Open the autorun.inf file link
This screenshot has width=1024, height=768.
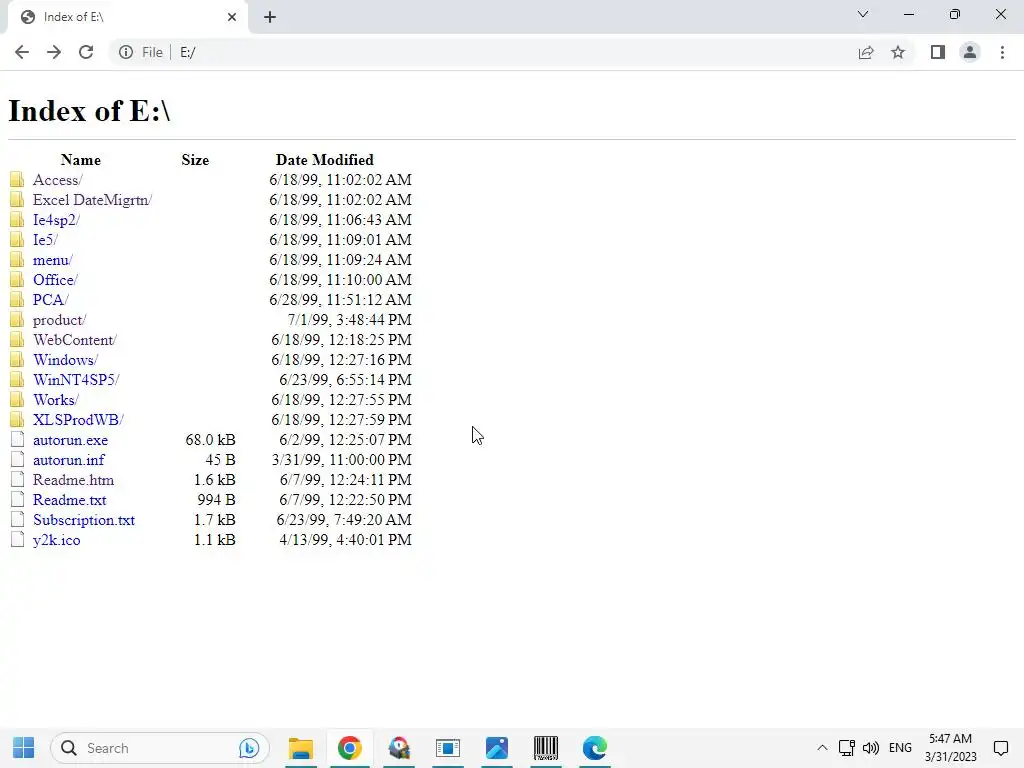[x=69, y=460]
